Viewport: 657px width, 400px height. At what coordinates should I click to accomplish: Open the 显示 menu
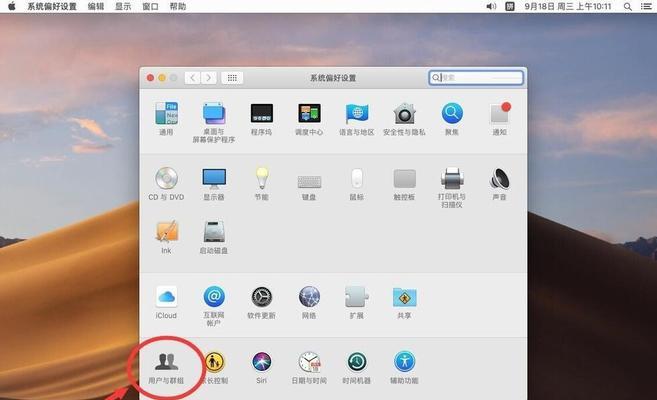click(x=123, y=6)
